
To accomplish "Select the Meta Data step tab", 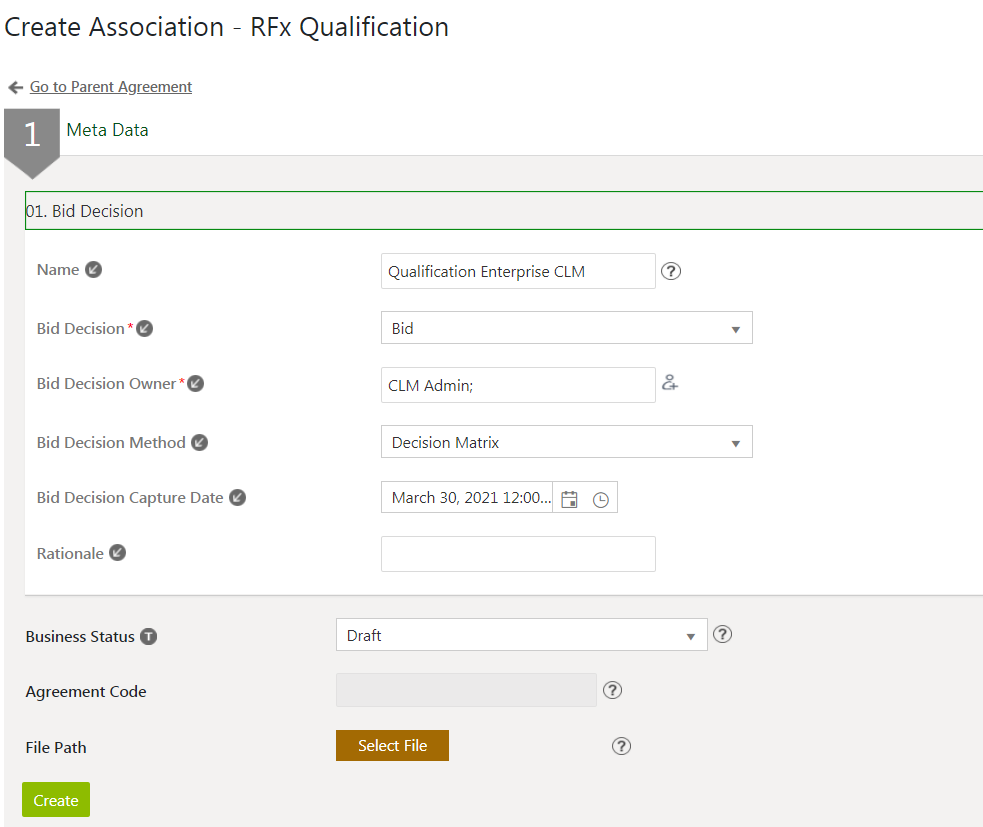I will [x=107, y=130].
